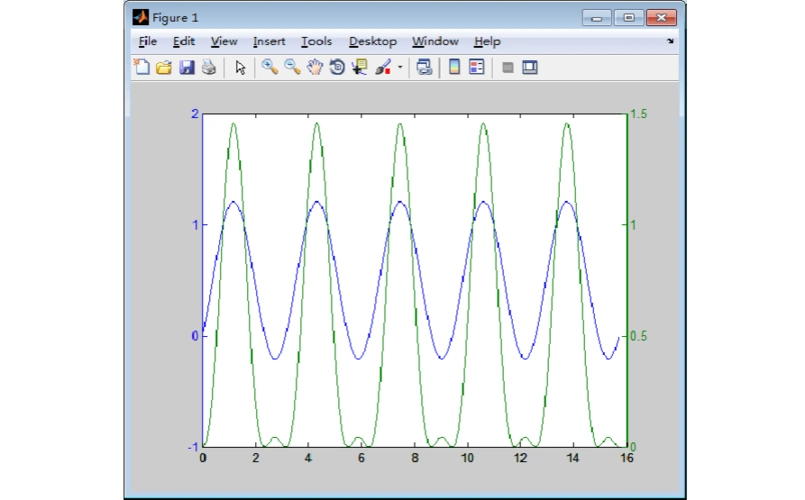Open the Tools menu
This screenshot has width=805, height=500.
tap(316, 42)
